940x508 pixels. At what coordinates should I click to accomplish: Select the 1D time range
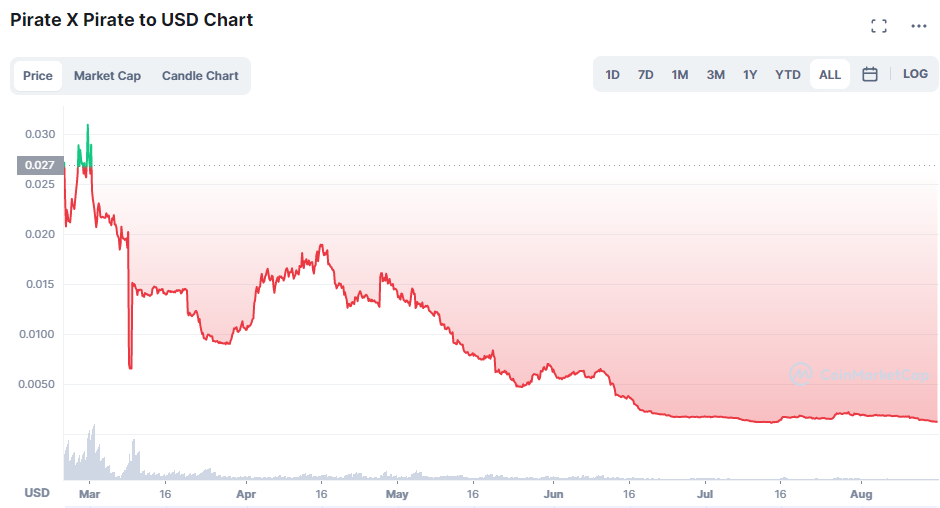pyautogui.click(x=612, y=74)
